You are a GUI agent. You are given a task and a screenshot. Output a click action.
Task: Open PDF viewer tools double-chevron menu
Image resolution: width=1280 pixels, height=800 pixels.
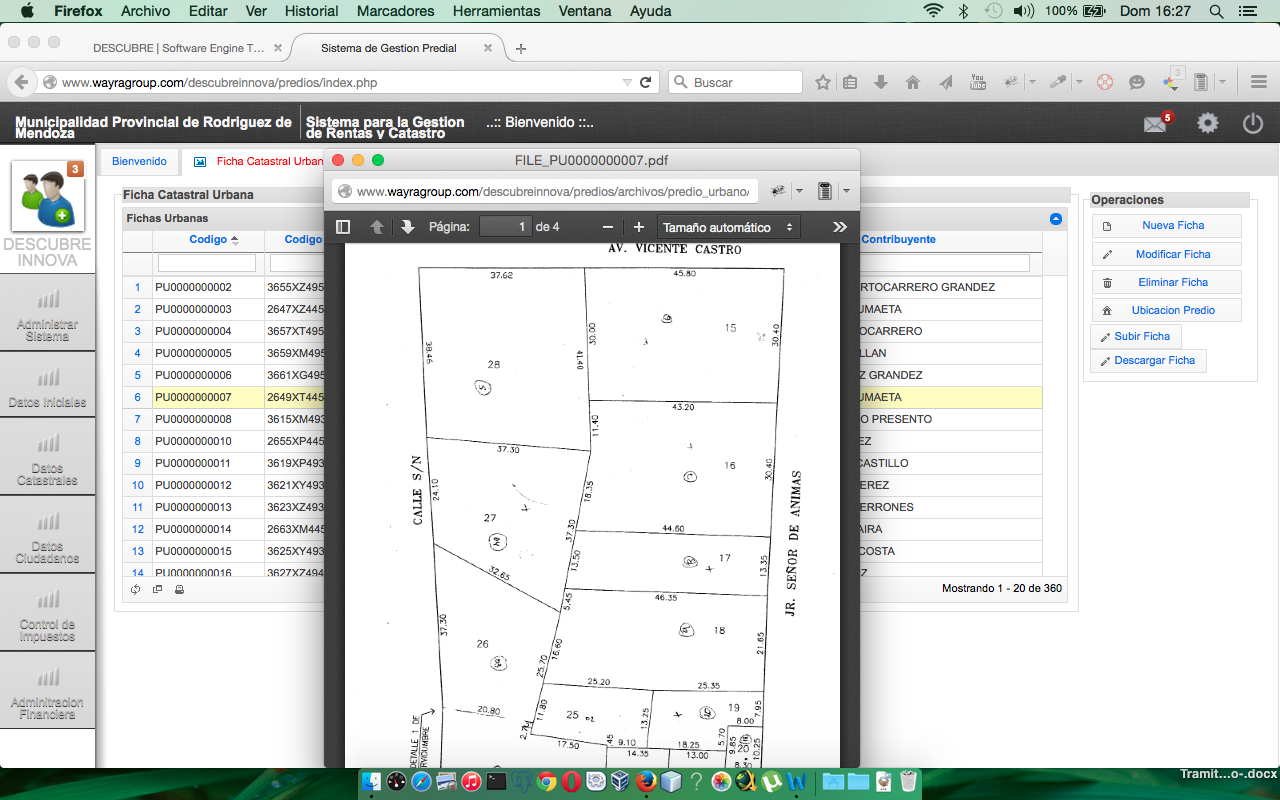coord(840,227)
